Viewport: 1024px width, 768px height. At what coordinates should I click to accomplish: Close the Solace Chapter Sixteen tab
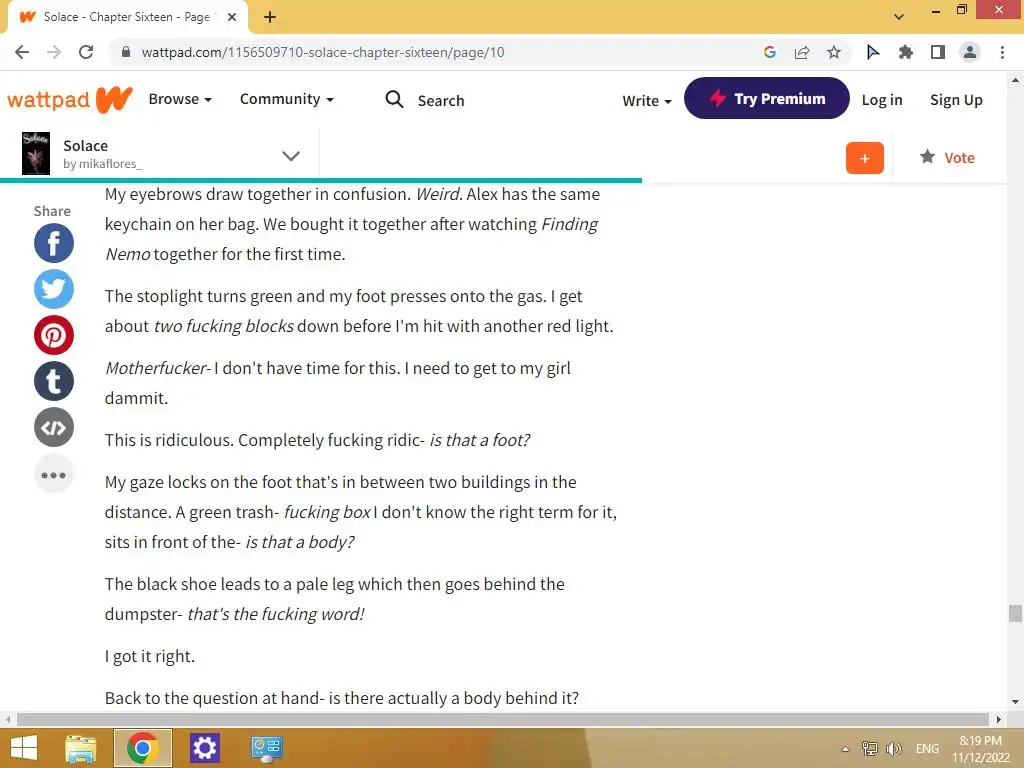232,18
